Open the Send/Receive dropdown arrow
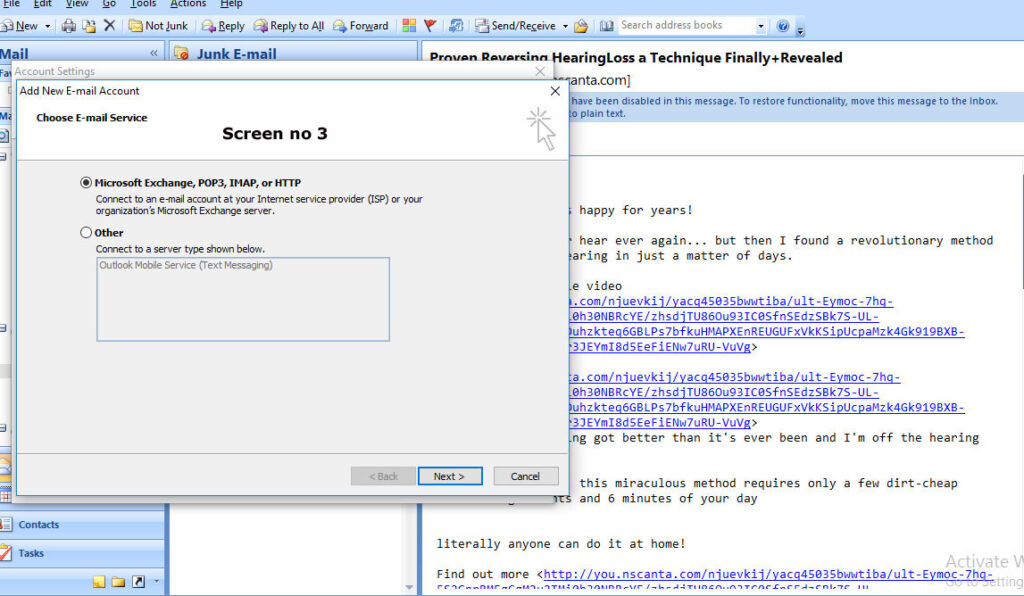 pyautogui.click(x=565, y=26)
